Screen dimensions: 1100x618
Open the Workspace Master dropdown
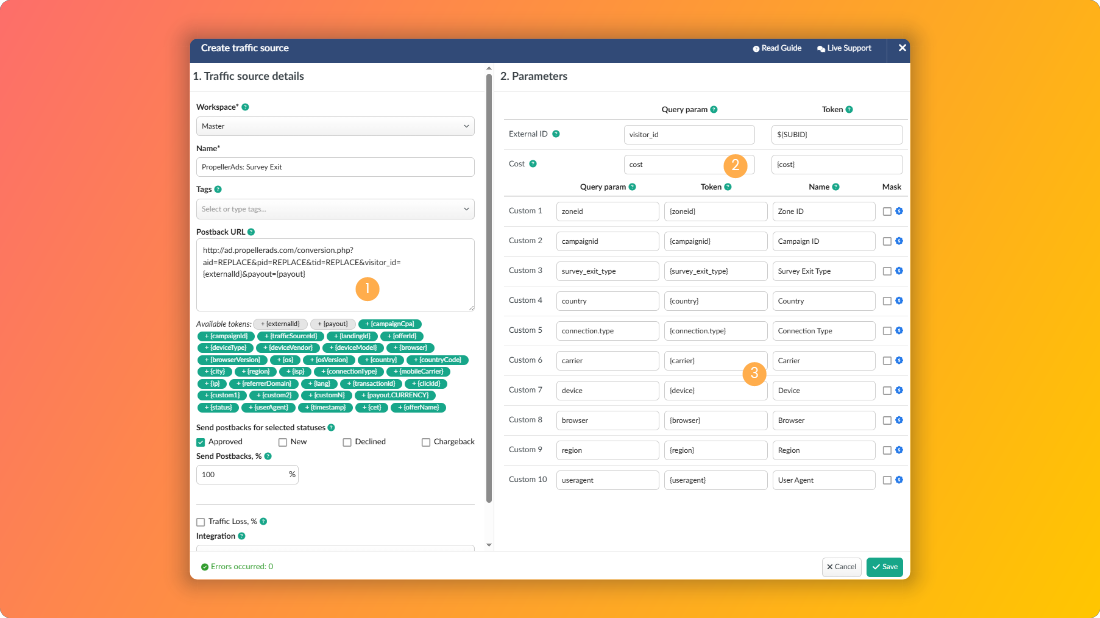click(x=335, y=126)
